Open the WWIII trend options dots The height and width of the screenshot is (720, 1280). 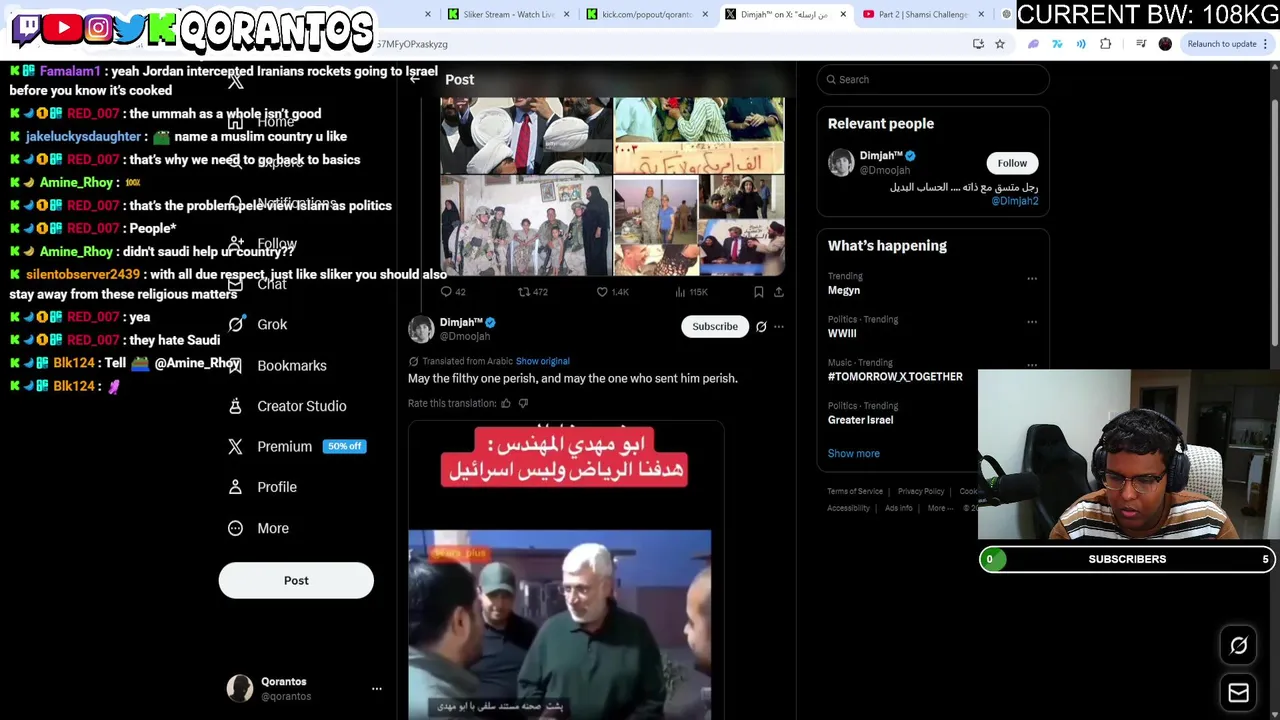click(1032, 322)
